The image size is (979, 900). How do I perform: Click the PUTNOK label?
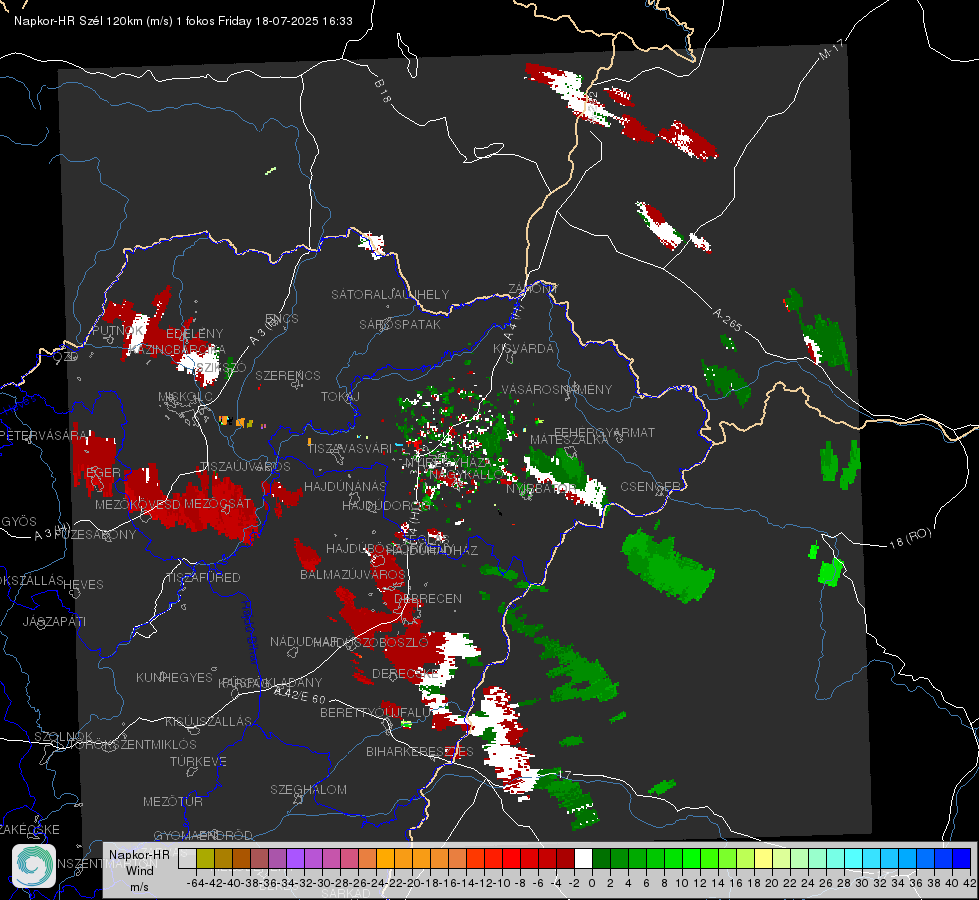(118, 330)
